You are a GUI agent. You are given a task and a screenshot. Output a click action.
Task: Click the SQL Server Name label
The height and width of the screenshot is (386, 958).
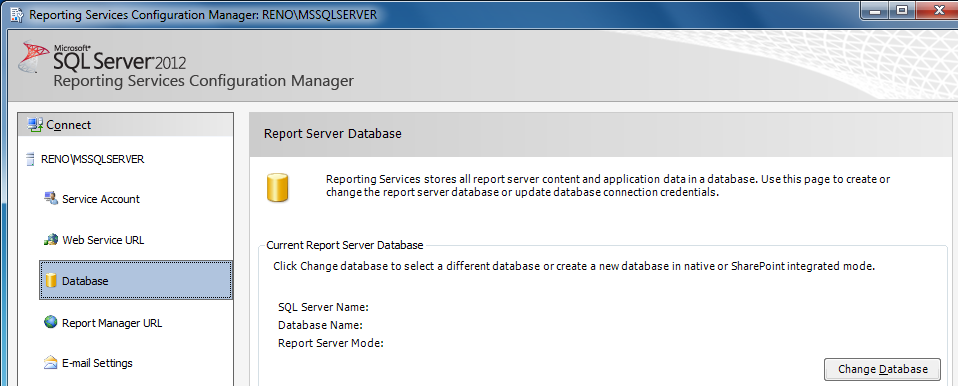pos(323,307)
